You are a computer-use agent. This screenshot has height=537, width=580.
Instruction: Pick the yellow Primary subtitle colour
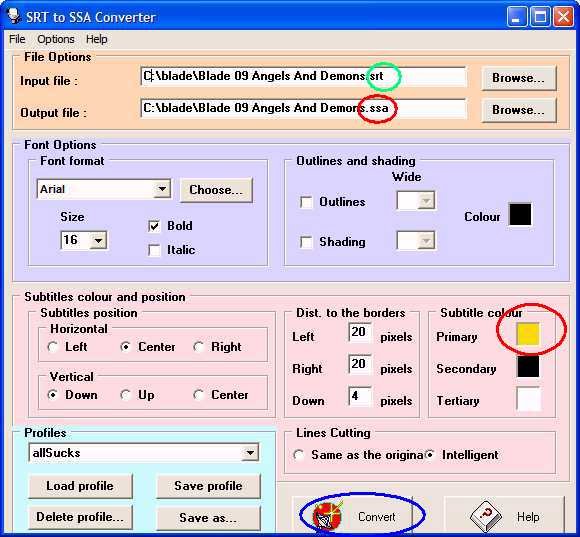point(528,334)
